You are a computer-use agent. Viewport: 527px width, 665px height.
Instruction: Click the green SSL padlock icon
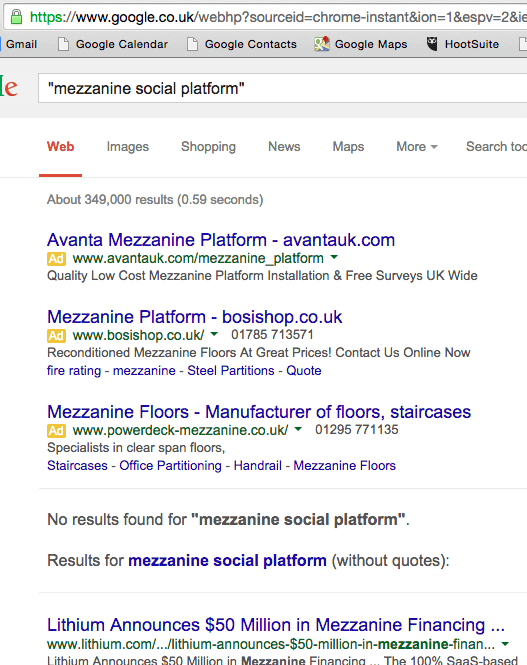point(16,17)
